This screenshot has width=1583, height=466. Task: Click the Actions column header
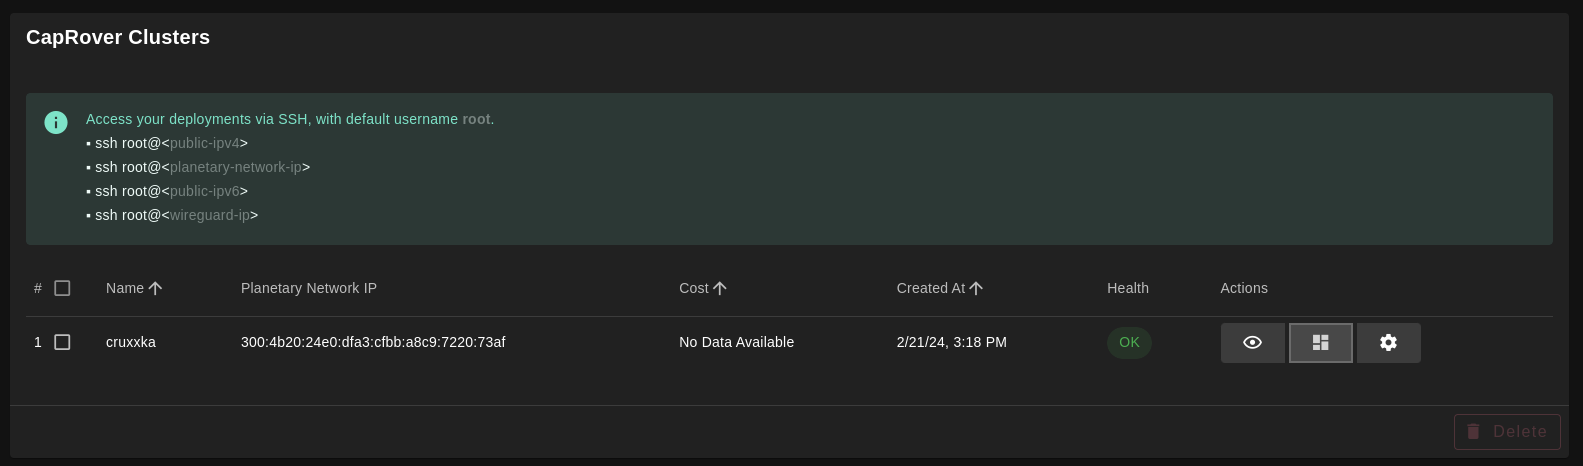tap(1243, 288)
